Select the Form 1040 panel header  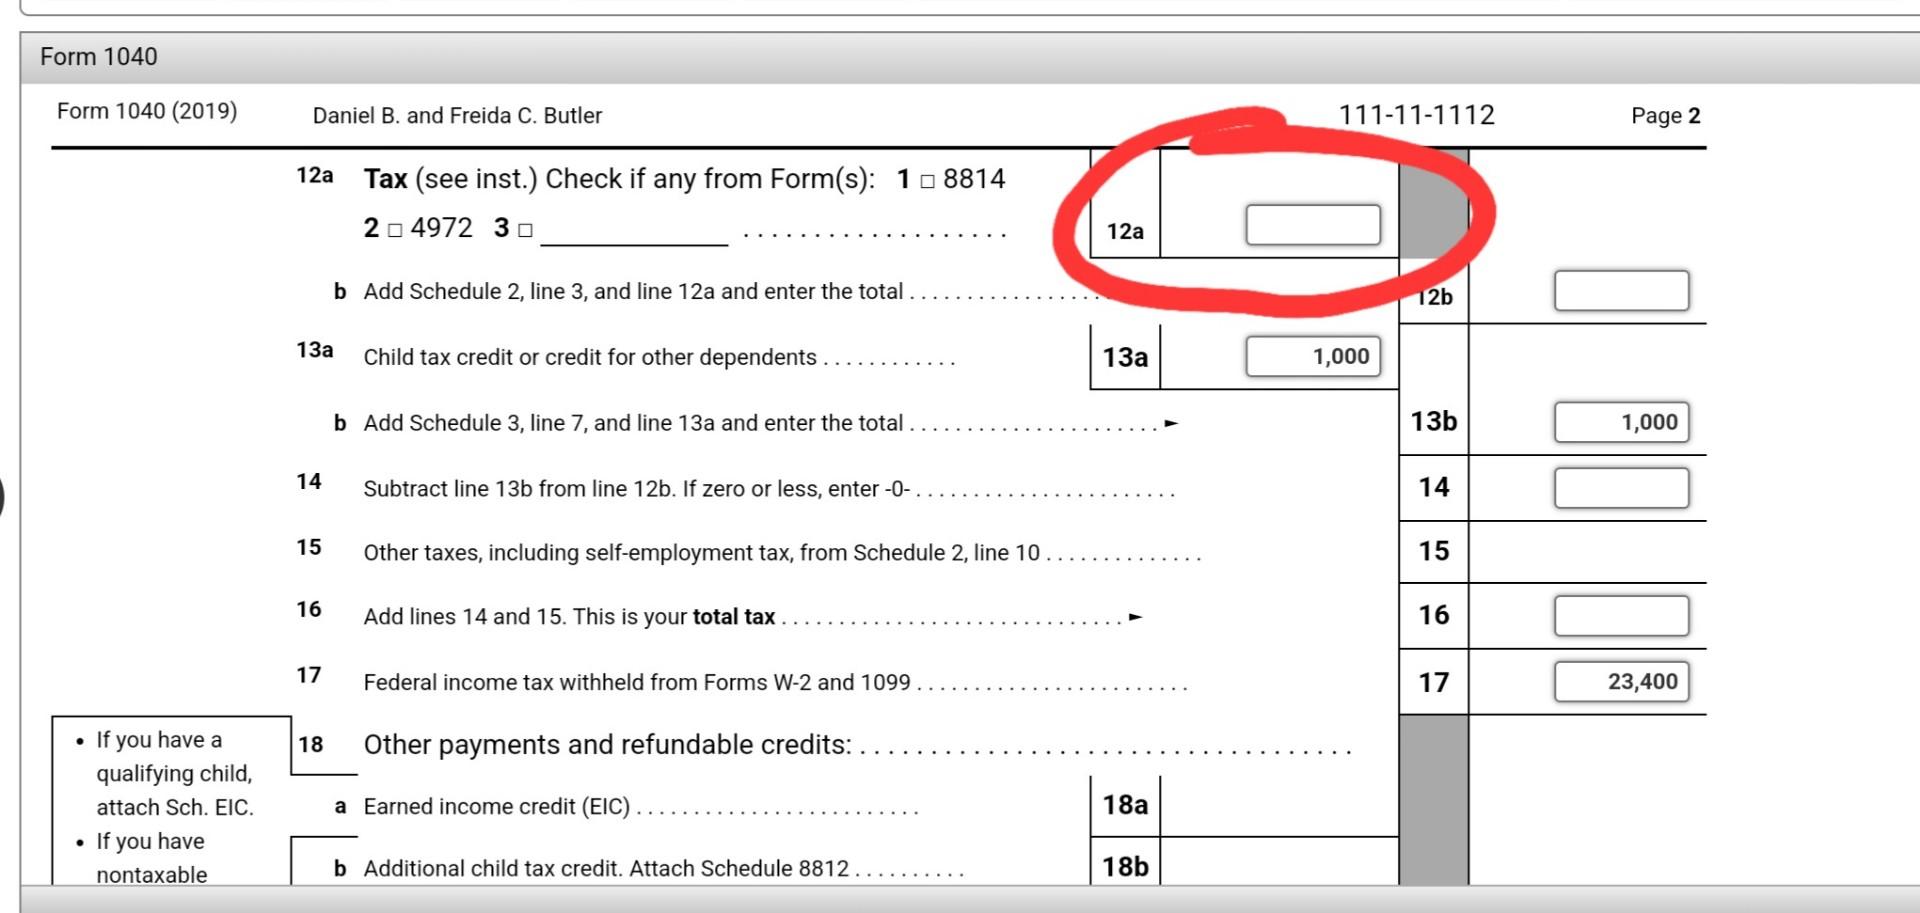[x=98, y=56]
